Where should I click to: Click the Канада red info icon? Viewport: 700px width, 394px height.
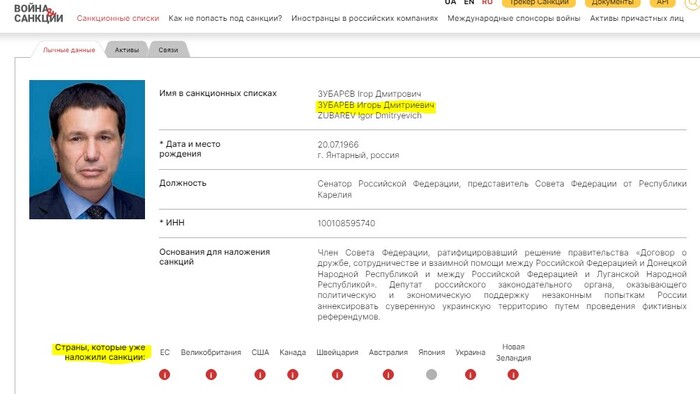click(x=292, y=374)
